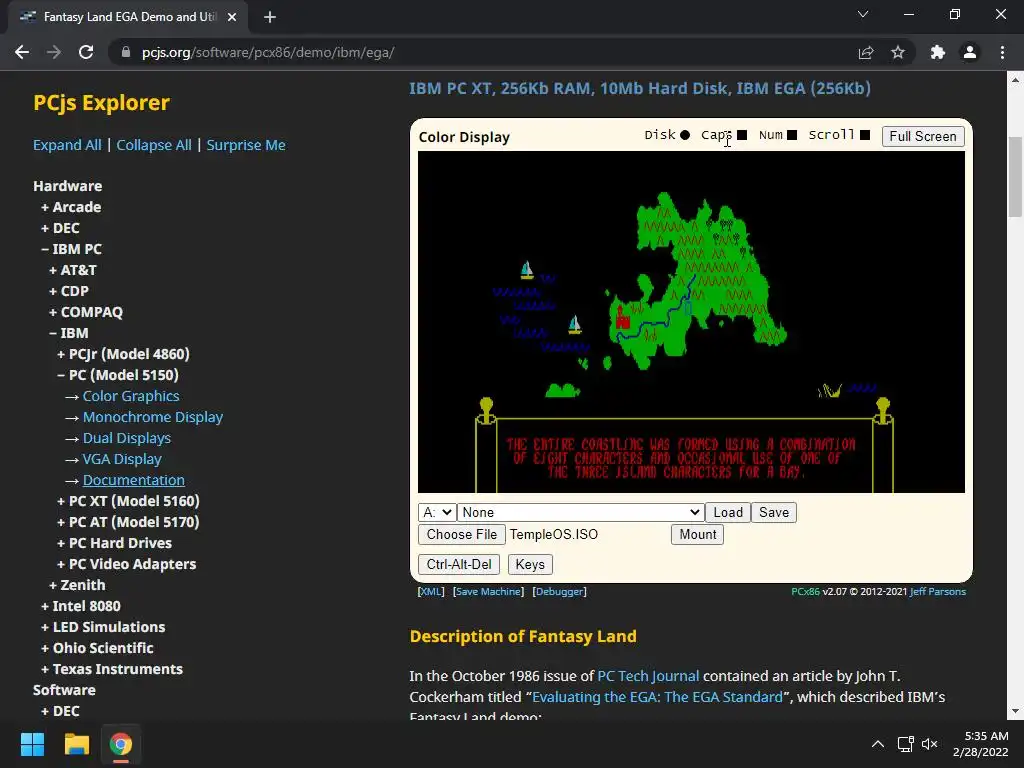
Task: Click the address bar URL
Action: point(268,52)
